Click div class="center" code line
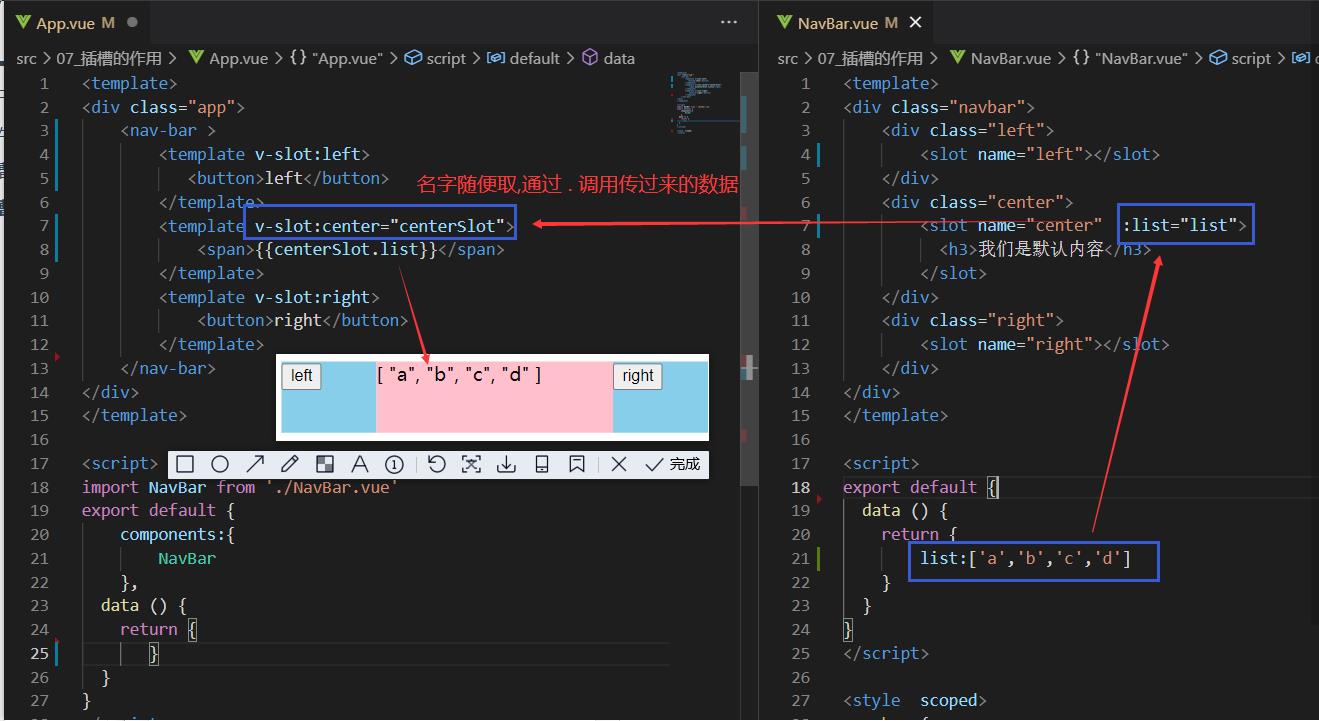1319x721 pixels. 978,202
